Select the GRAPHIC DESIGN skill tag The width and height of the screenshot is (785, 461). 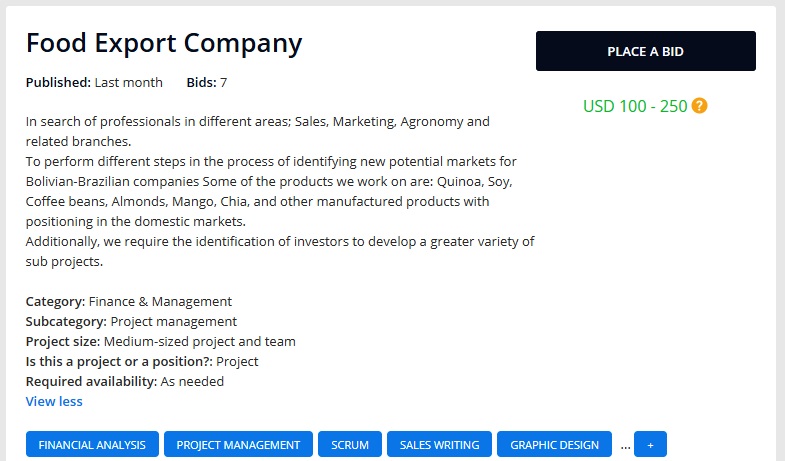pos(554,445)
